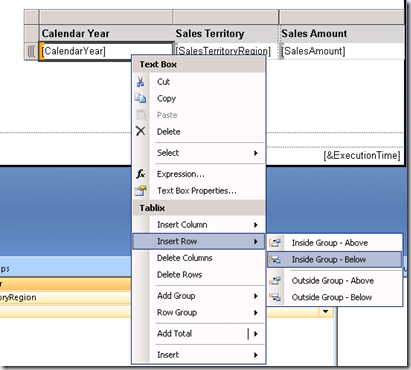Screen dimensions: 411x370
Task: Open the Expression... dialog entry
Action: coord(199,174)
